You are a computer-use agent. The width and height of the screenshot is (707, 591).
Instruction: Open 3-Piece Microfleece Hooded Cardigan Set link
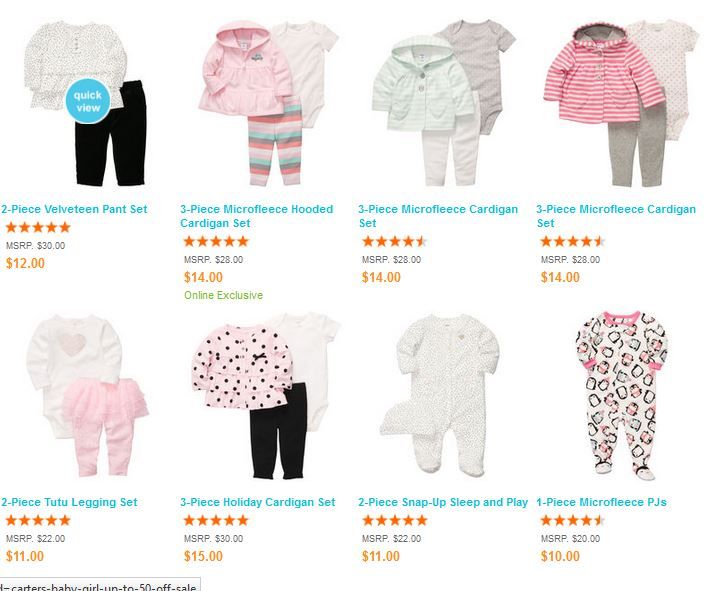point(257,216)
